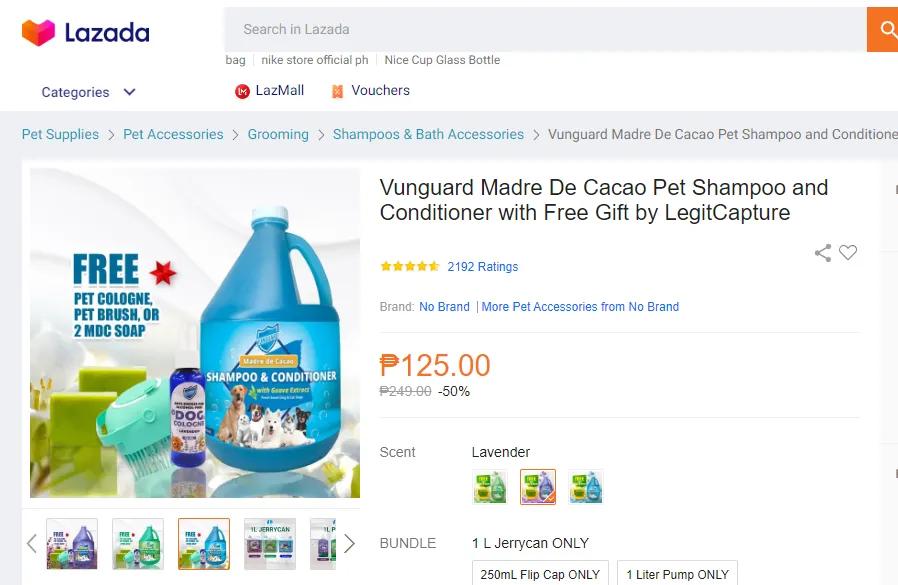The image size is (898, 585).
Task: Choose 1 Liter Pump ONLY bundle
Action: (x=677, y=574)
